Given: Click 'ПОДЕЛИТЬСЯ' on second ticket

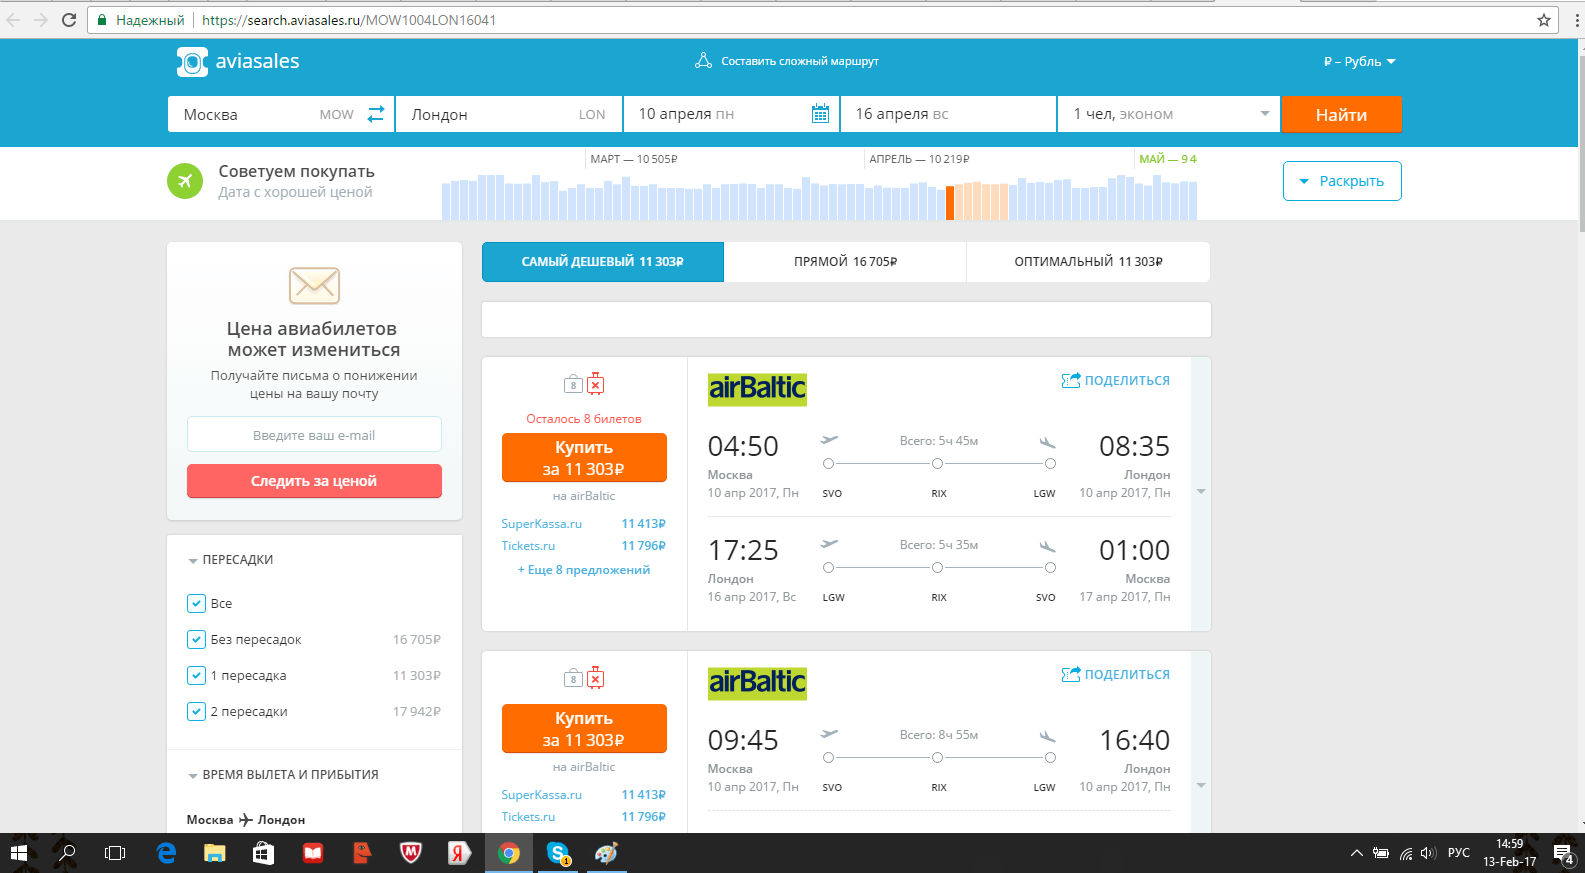Looking at the screenshot, I should click(x=1116, y=674).
